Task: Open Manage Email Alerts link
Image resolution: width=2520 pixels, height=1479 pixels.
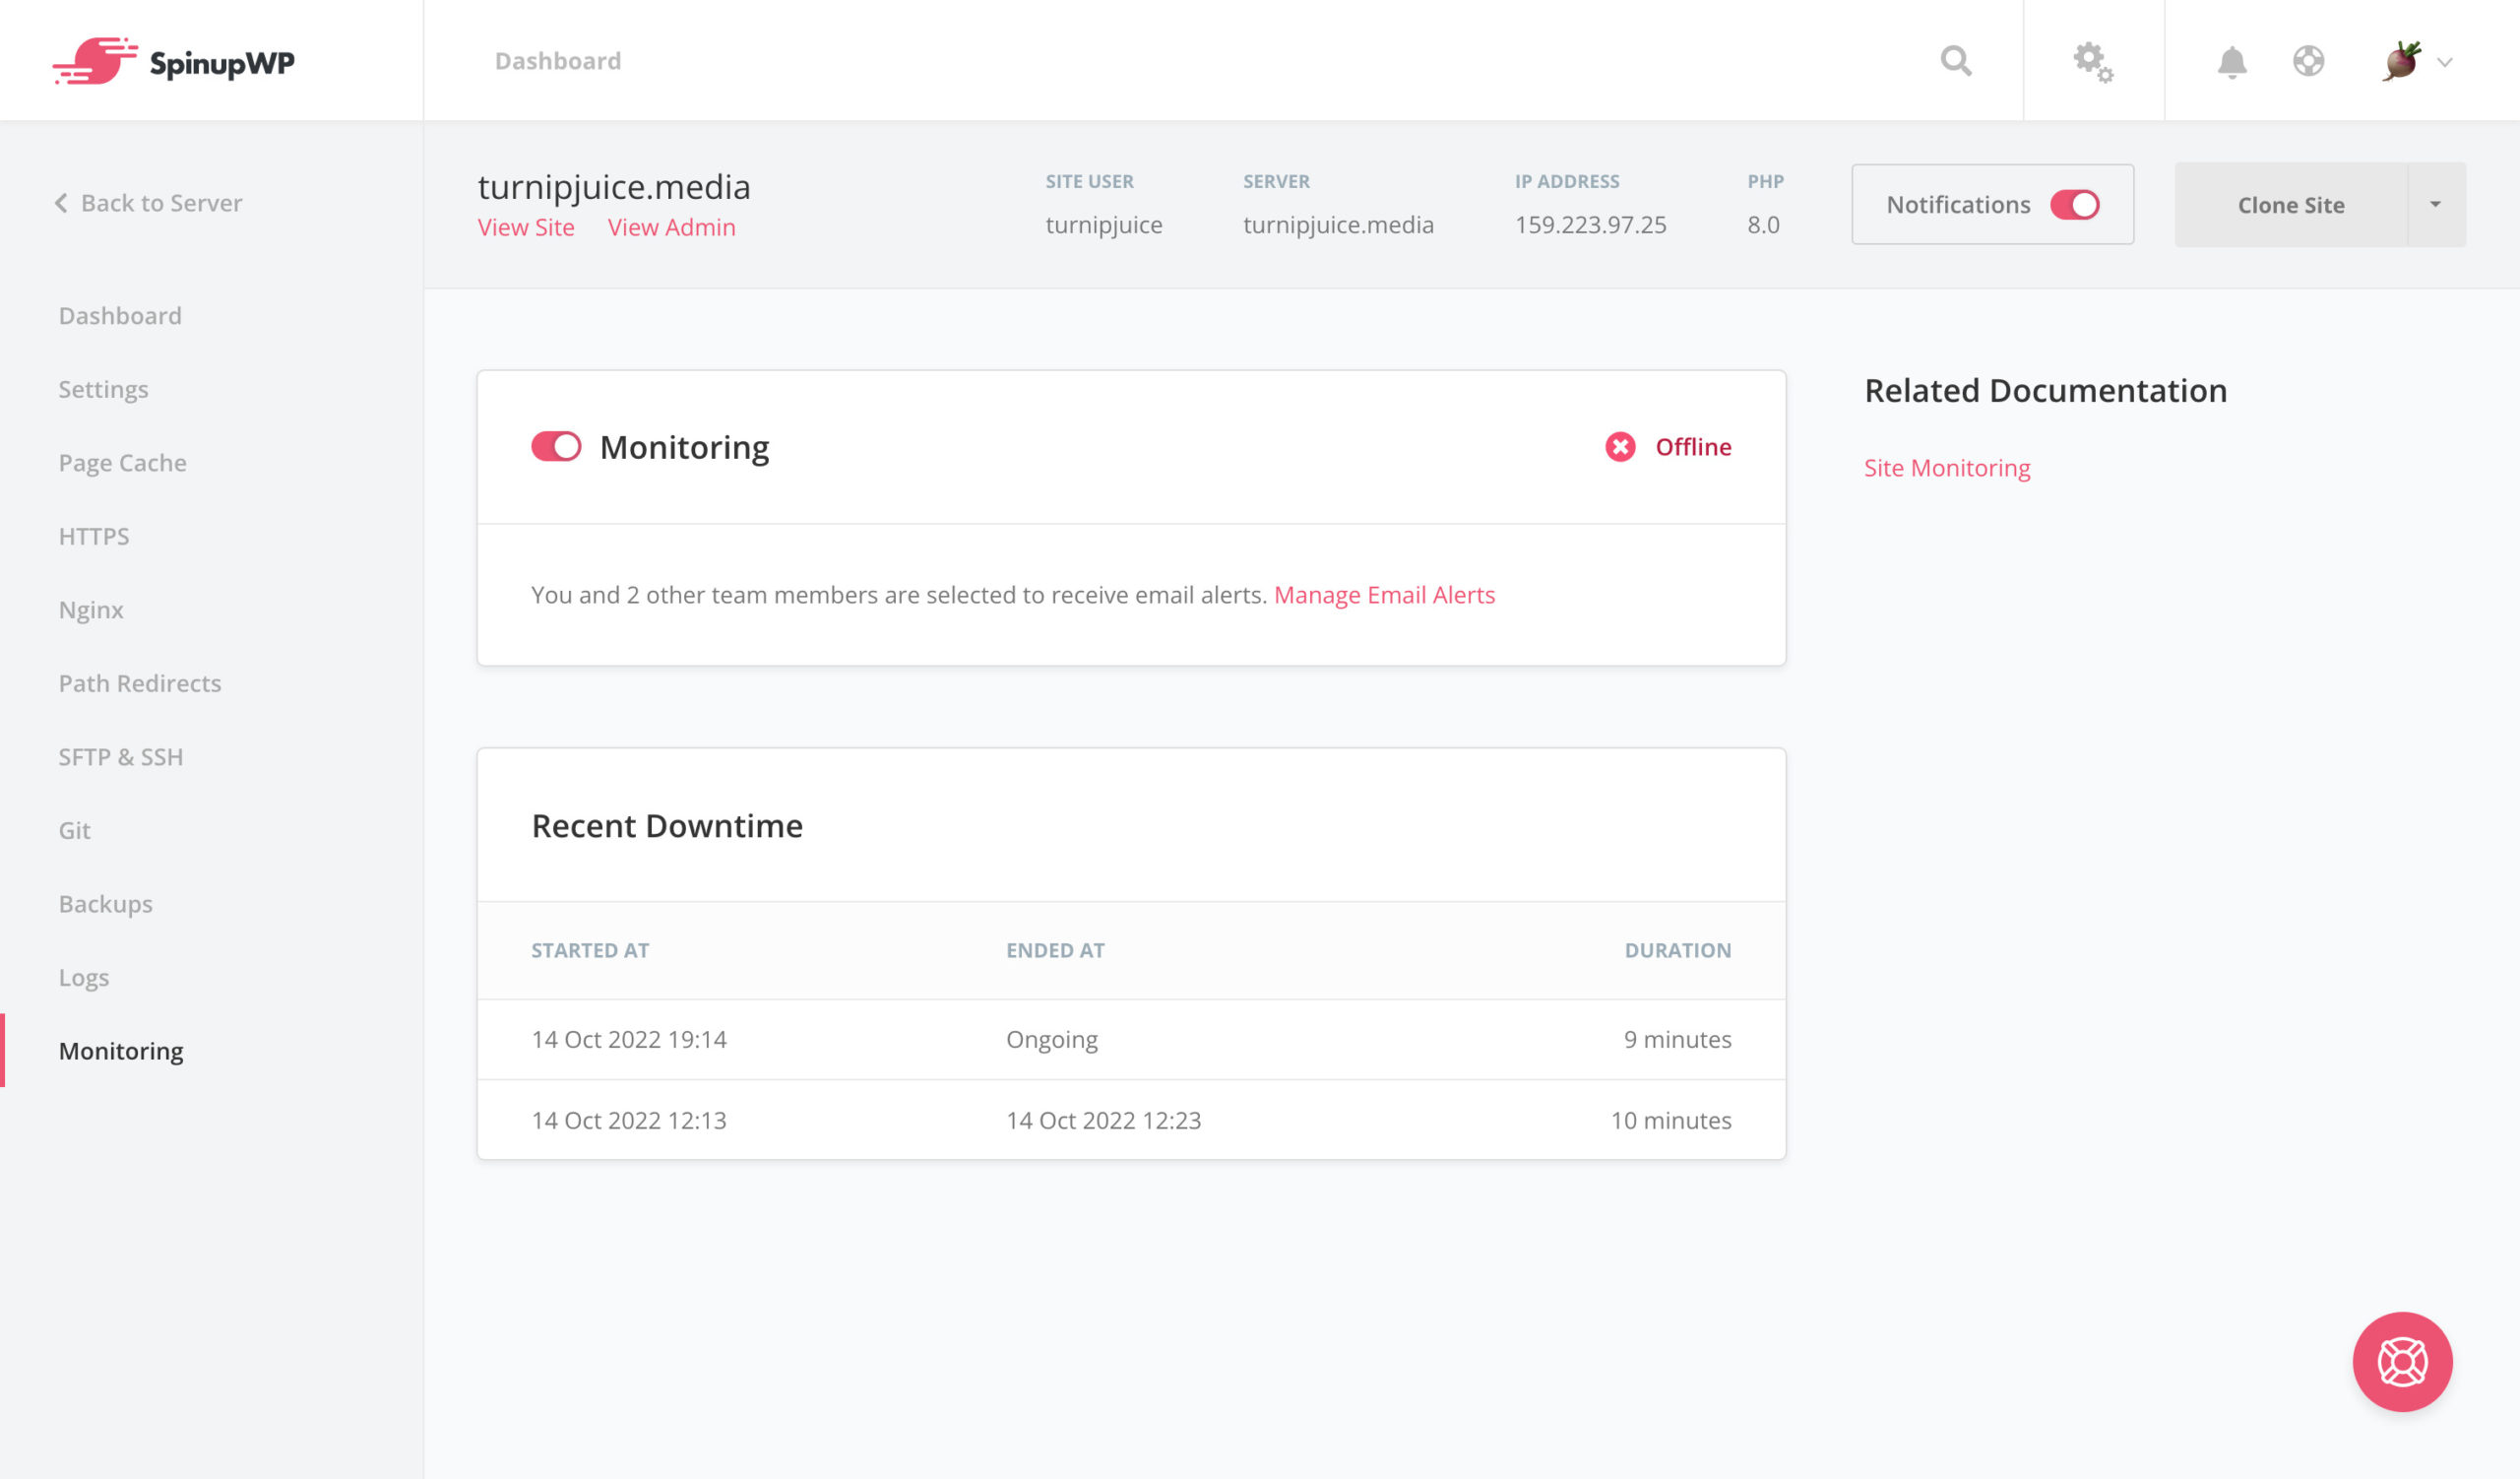Action: pyautogui.click(x=1384, y=594)
